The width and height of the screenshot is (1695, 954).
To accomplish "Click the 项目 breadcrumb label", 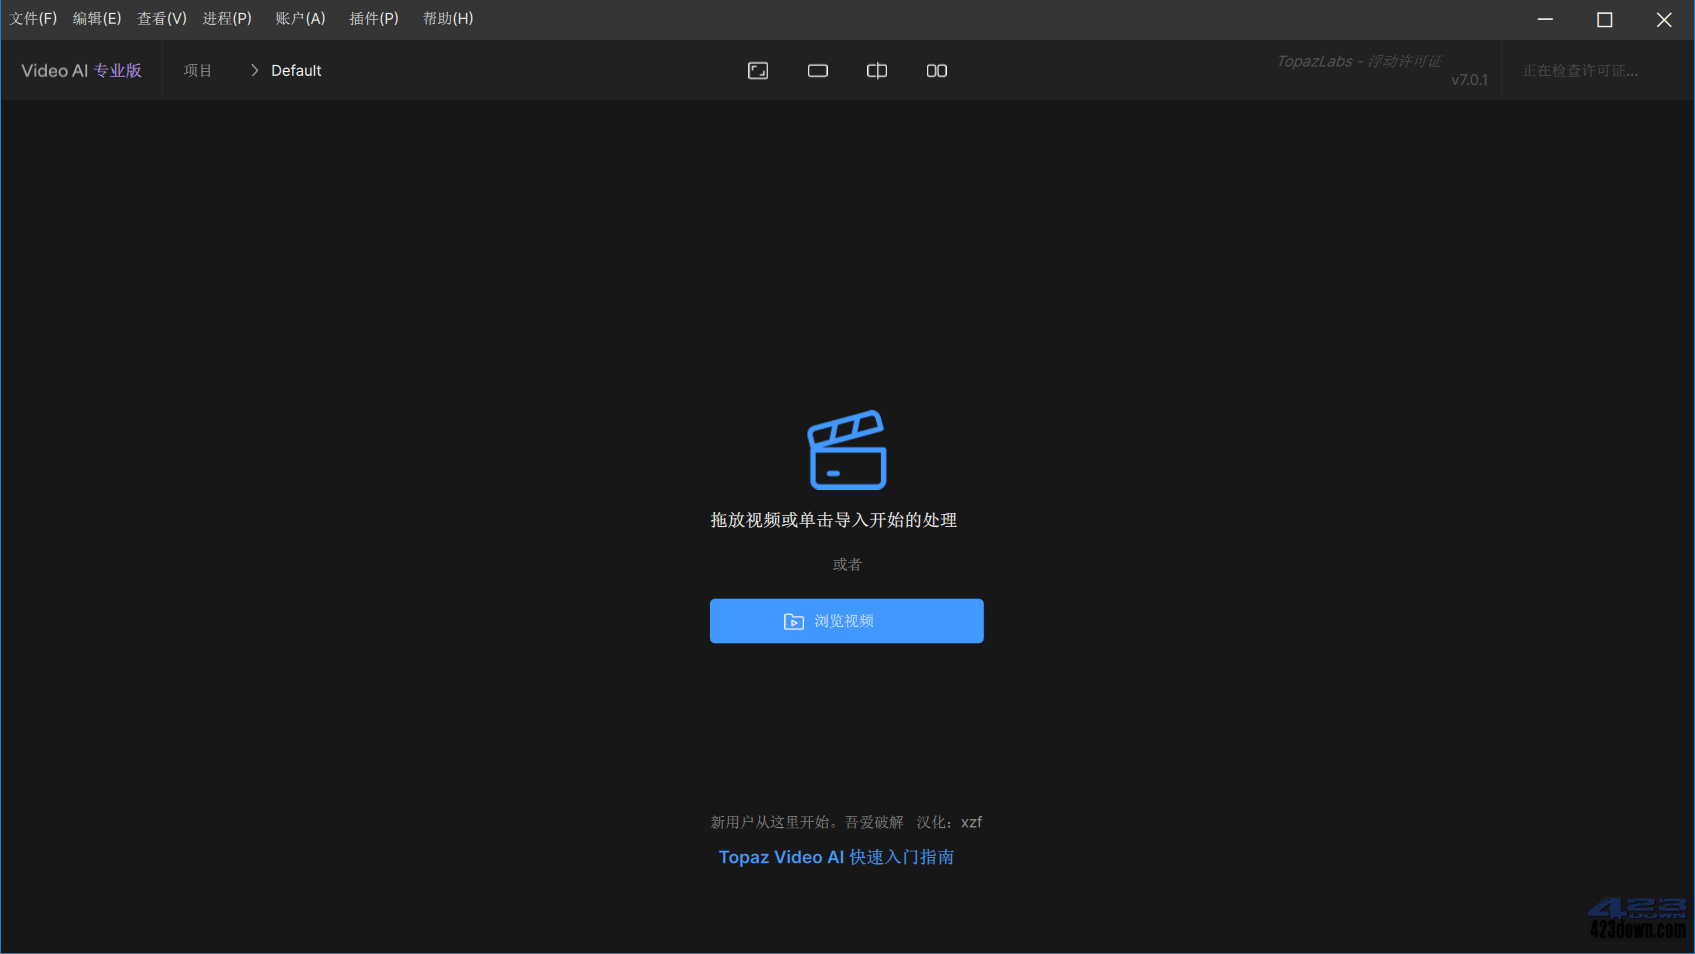I will tap(198, 70).
